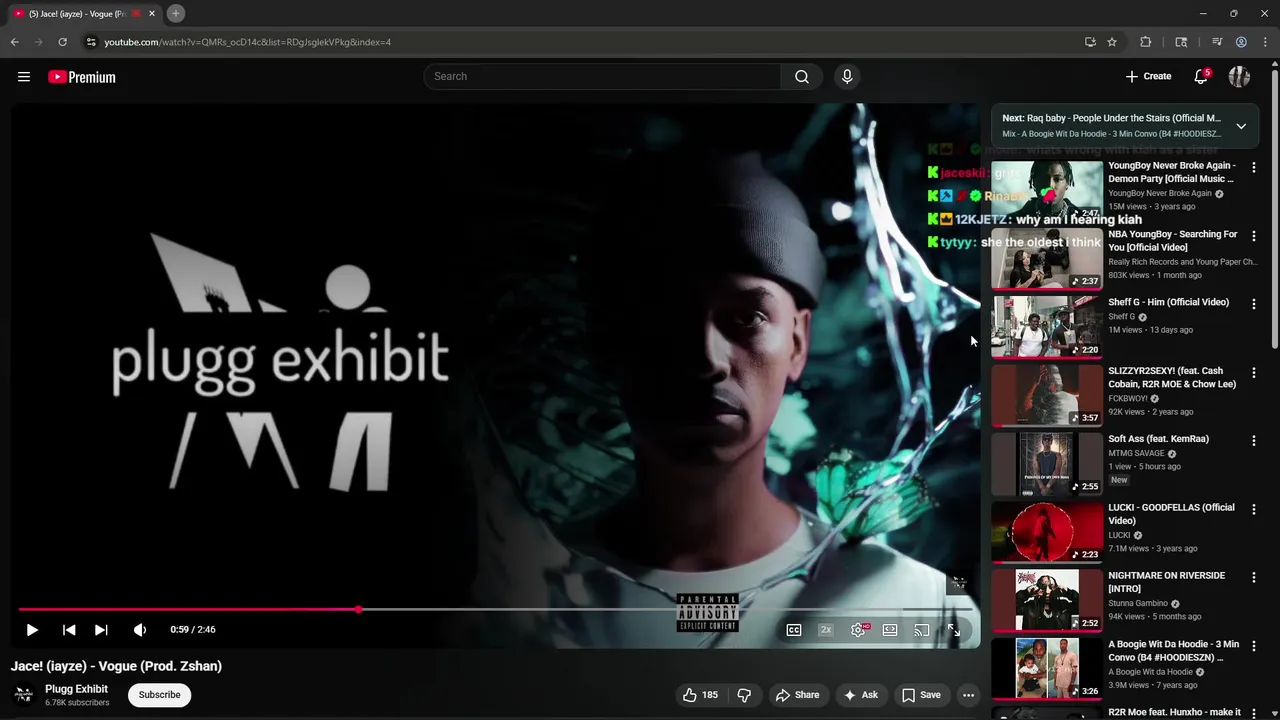Screen dimensions: 1280x720
Task: Open options for YoungBoy Demon Party video
Action: 1254,168
